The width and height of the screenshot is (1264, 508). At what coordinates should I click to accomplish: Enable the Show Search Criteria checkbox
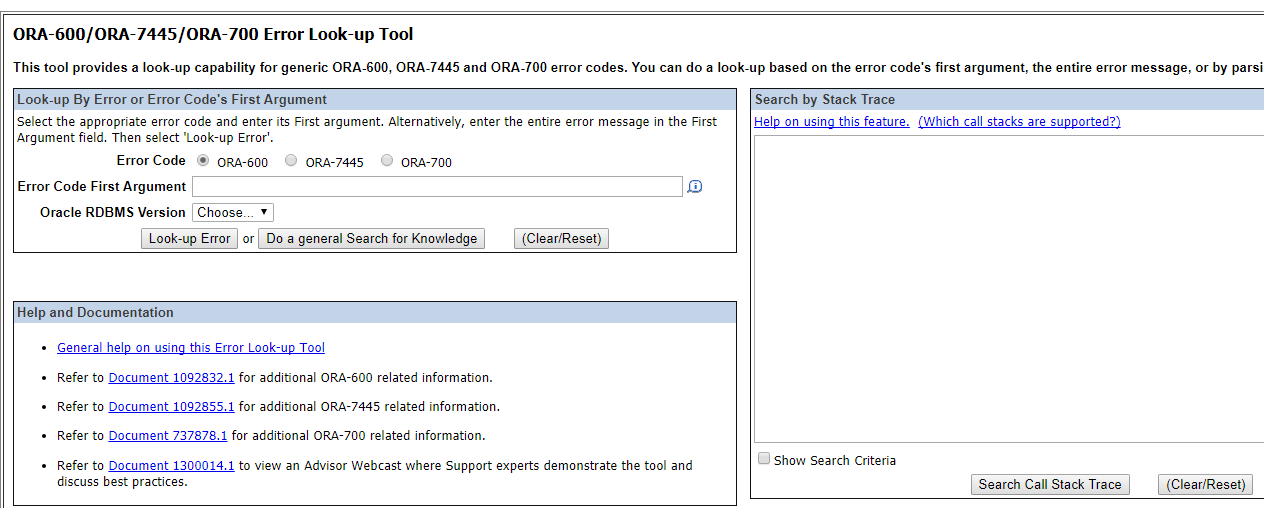click(764, 459)
